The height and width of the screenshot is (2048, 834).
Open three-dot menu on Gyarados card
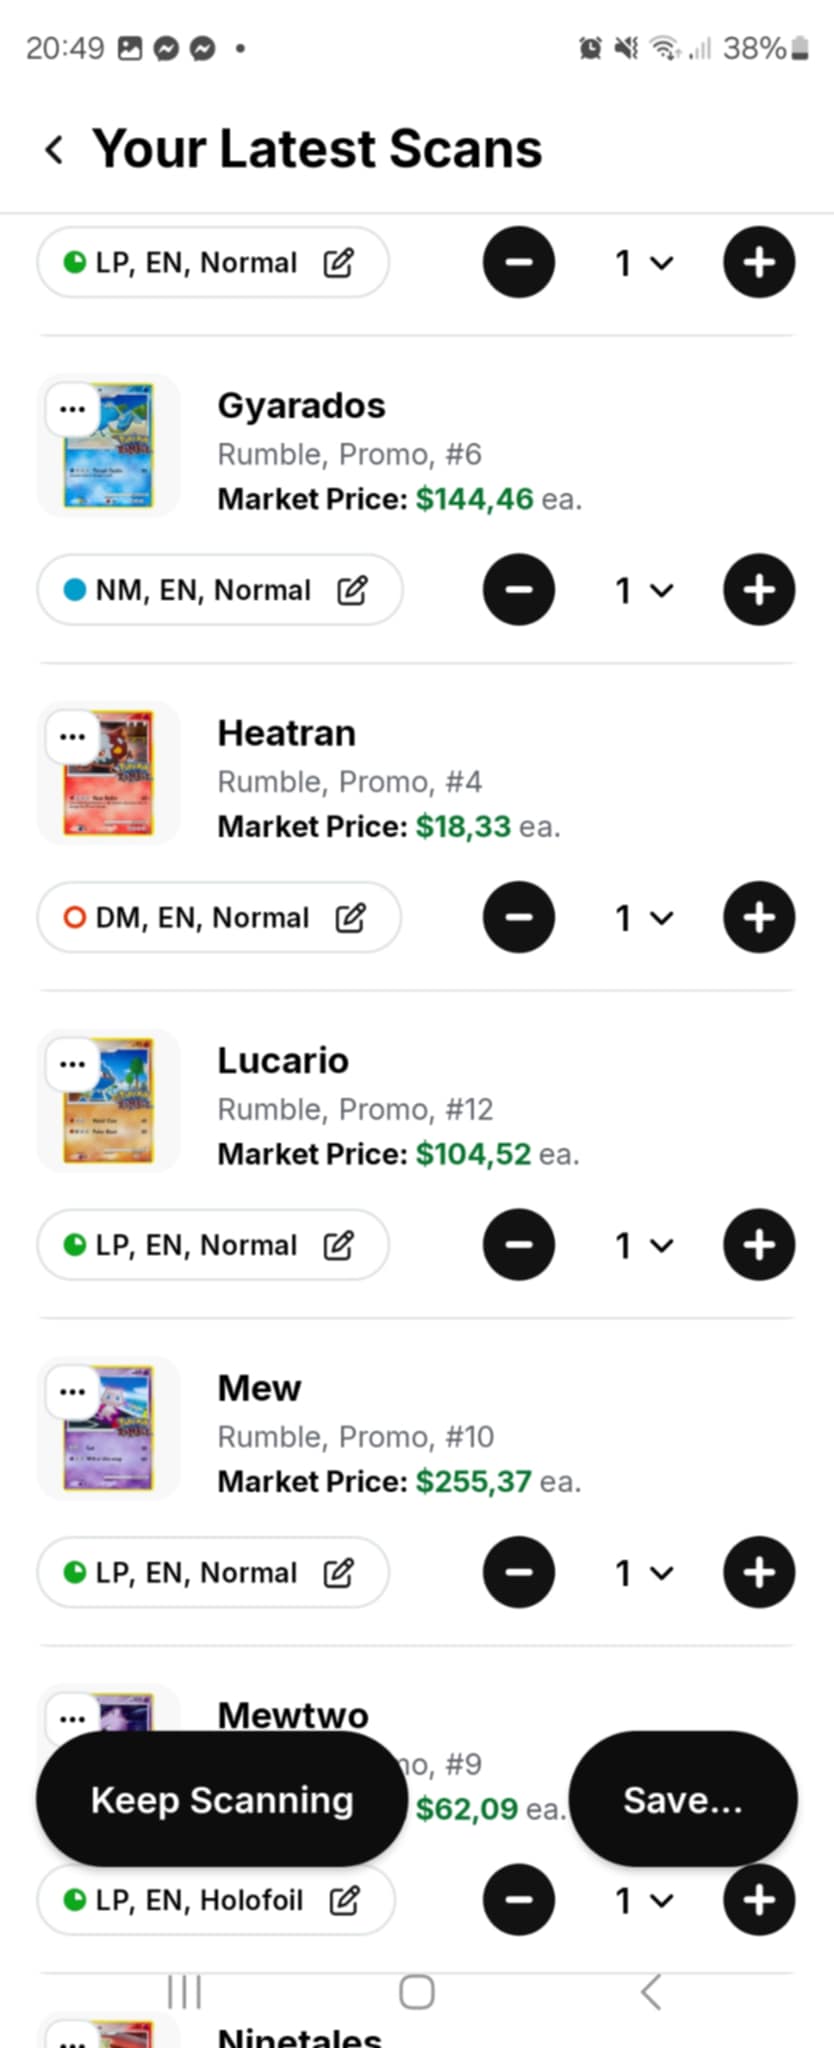(72, 409)
